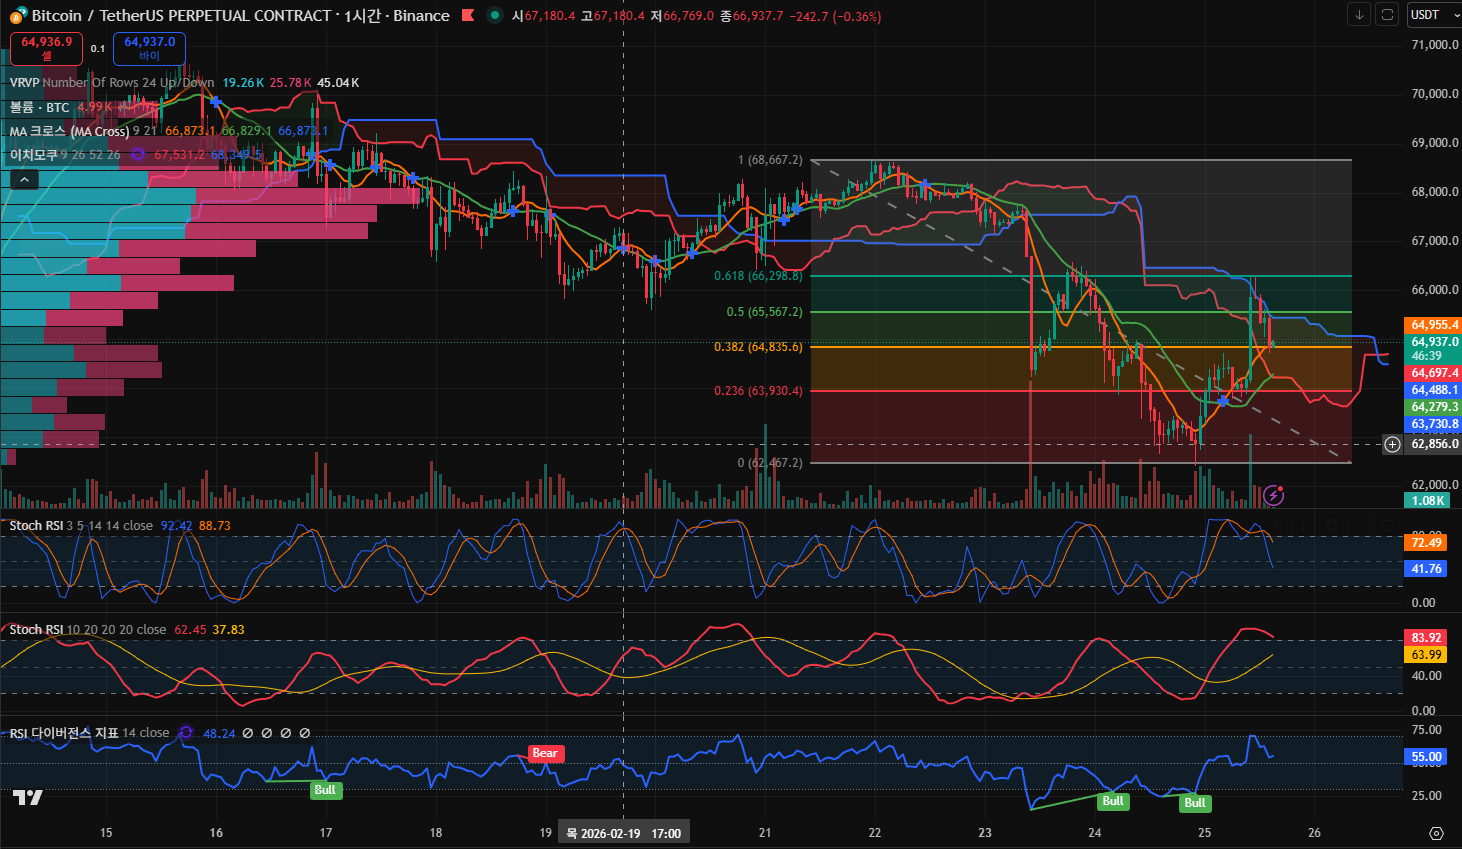Click the purple lightning icon near volume
Screen dimensions: 1462x849
(1273, 495)
